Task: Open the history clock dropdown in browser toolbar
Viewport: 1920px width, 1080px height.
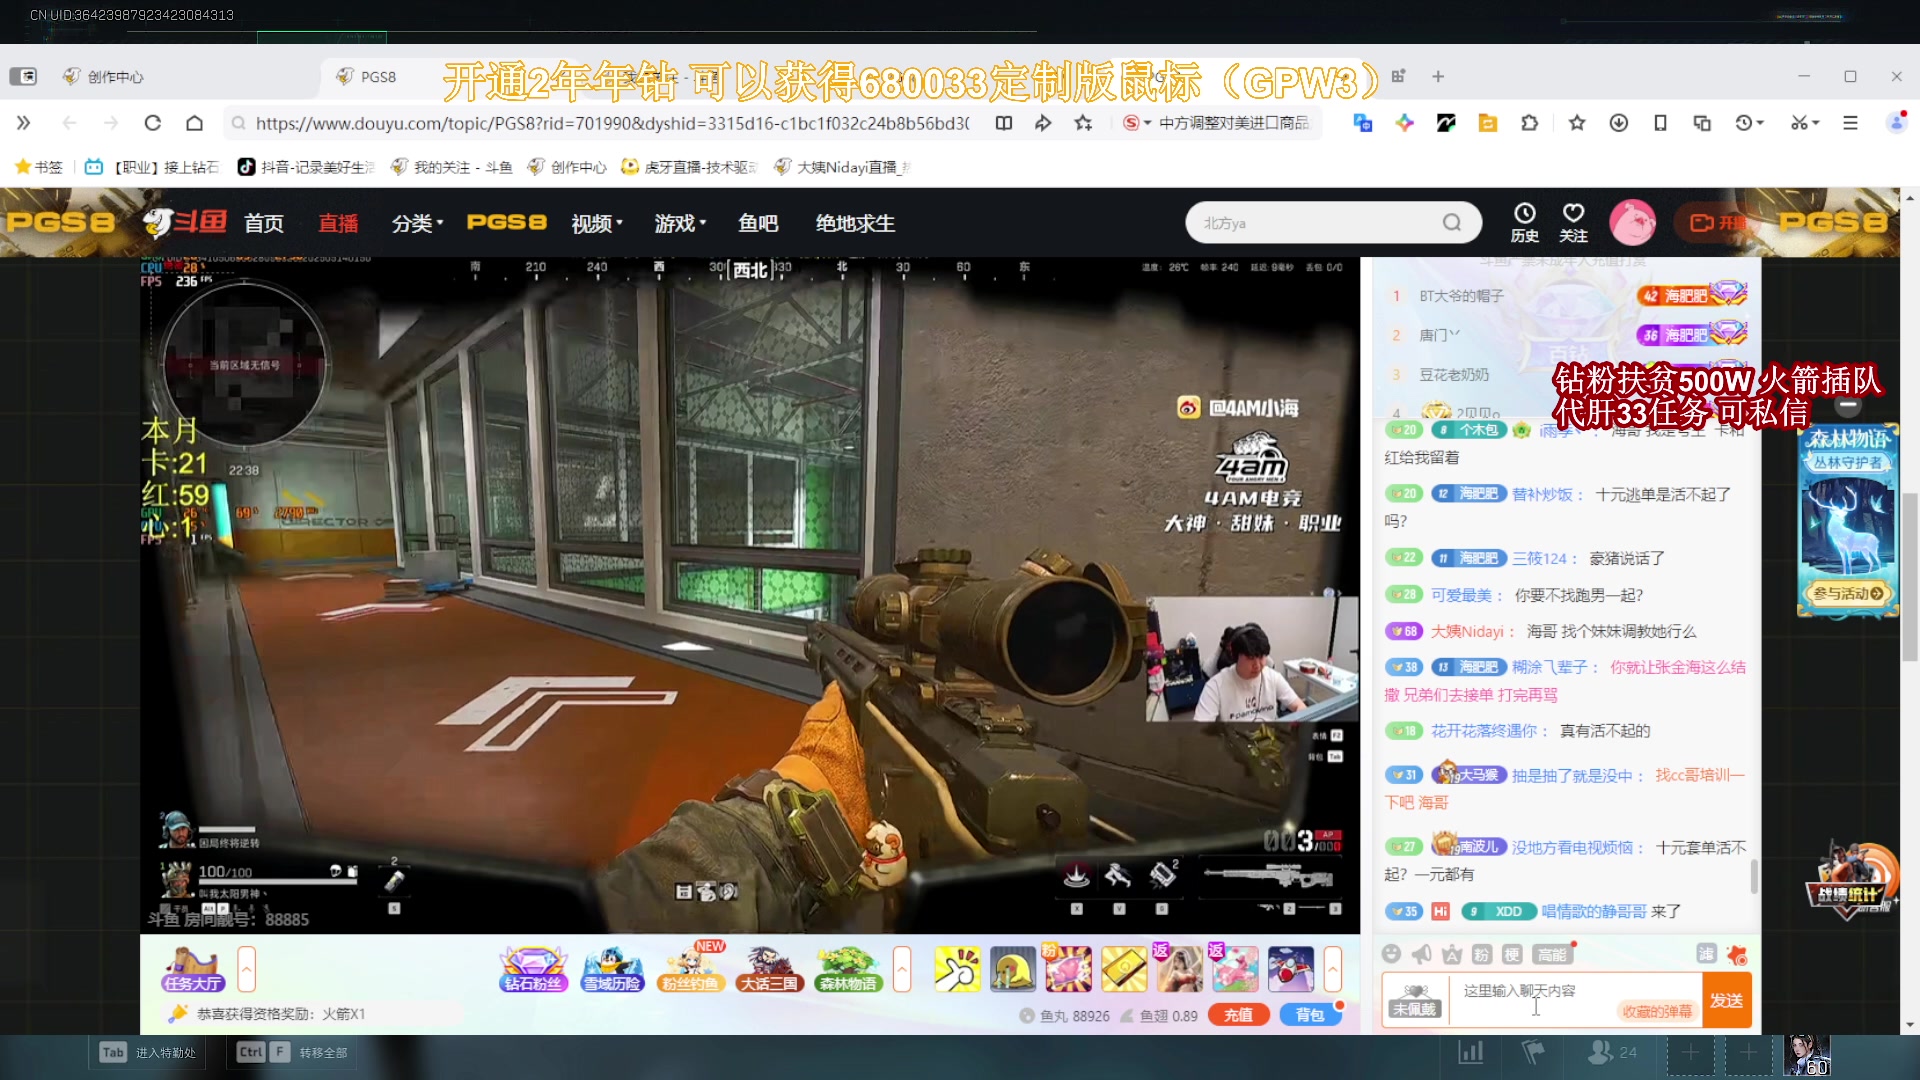Action: [1749, 123]
